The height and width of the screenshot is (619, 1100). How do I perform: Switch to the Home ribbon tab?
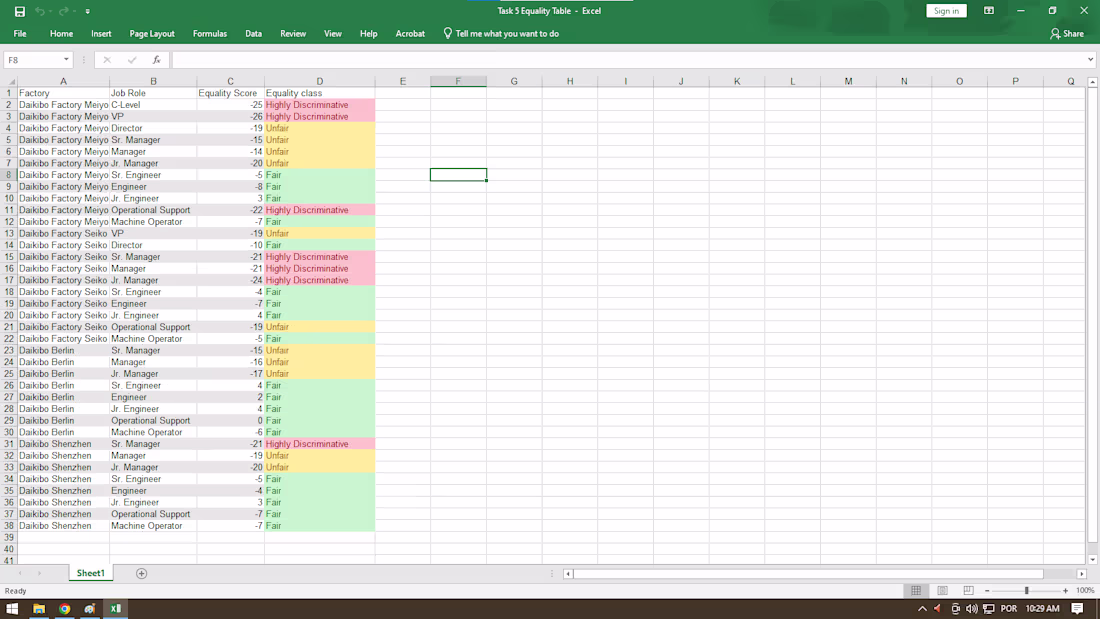[x=61, y=34]
